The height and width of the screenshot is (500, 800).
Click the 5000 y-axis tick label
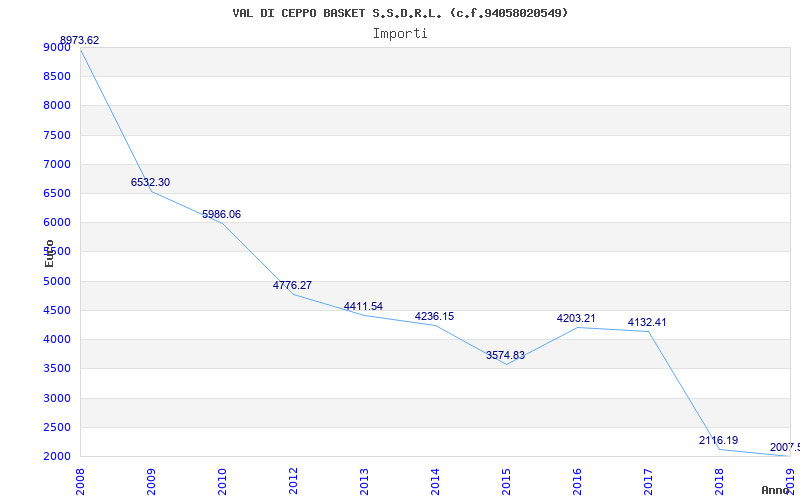click(x=57, y=281)
